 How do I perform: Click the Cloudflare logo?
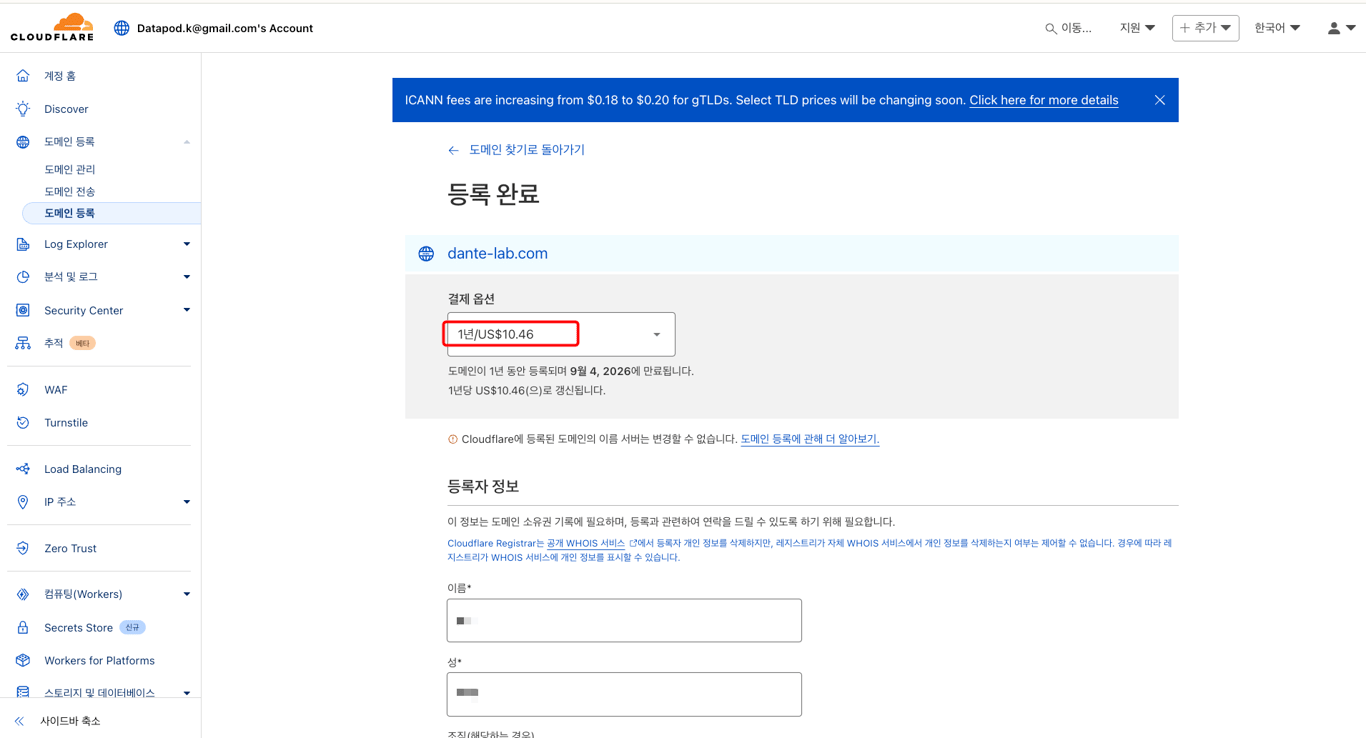click(x=52, y=27)
